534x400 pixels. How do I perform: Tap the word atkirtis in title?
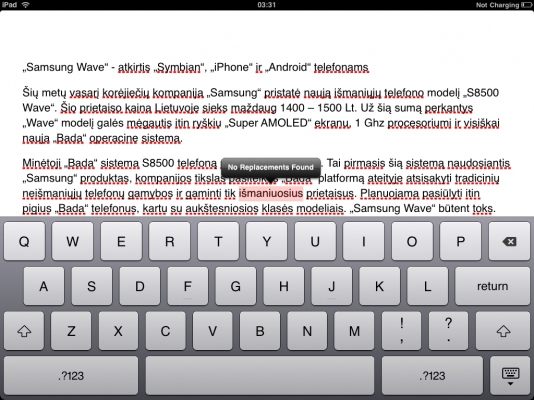134,67
